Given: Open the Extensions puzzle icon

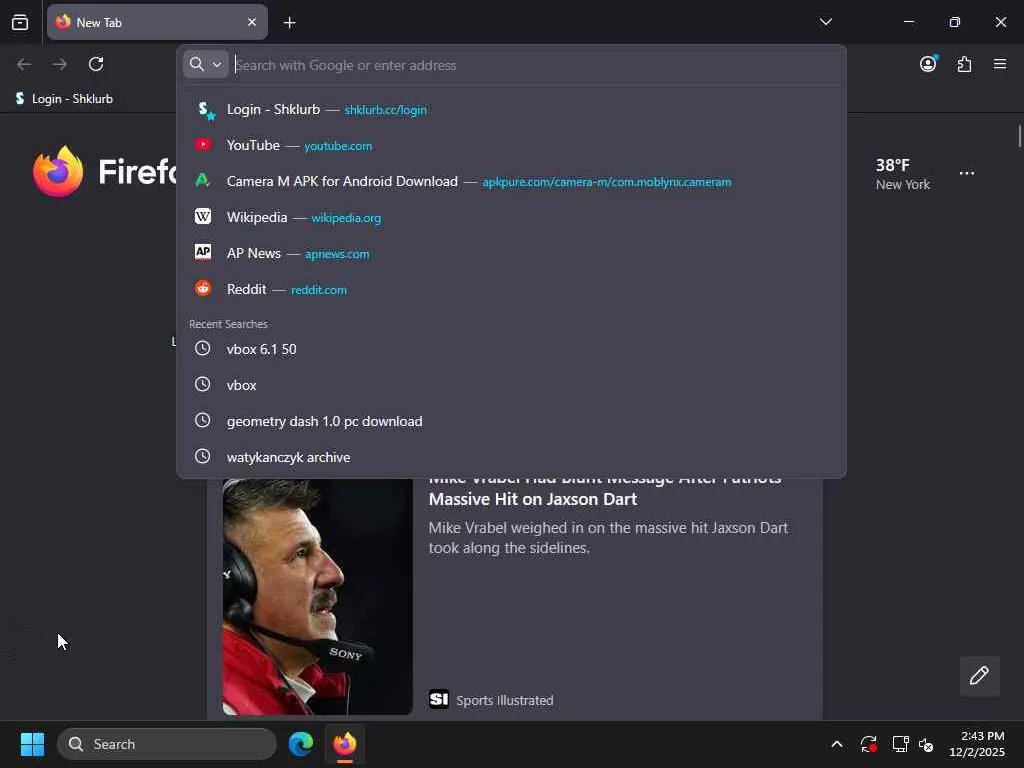Looking at the screenshot, I should (965, 64).
